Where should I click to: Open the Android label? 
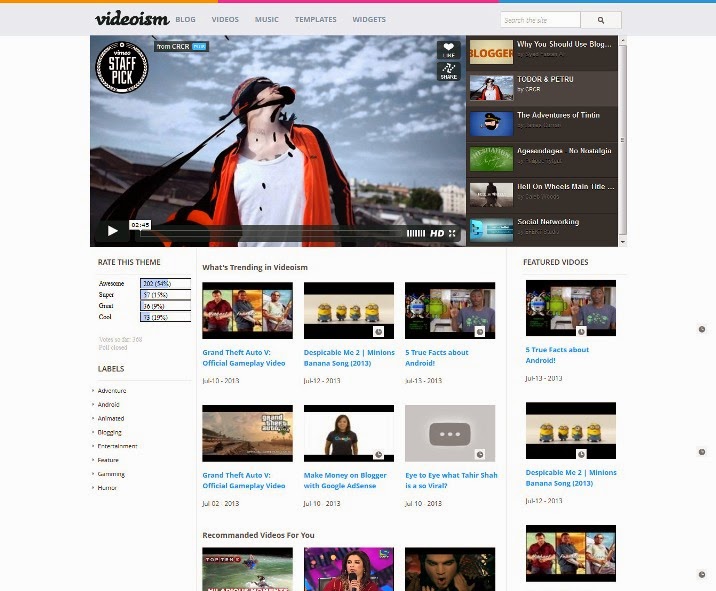click(x=108, y=405)
